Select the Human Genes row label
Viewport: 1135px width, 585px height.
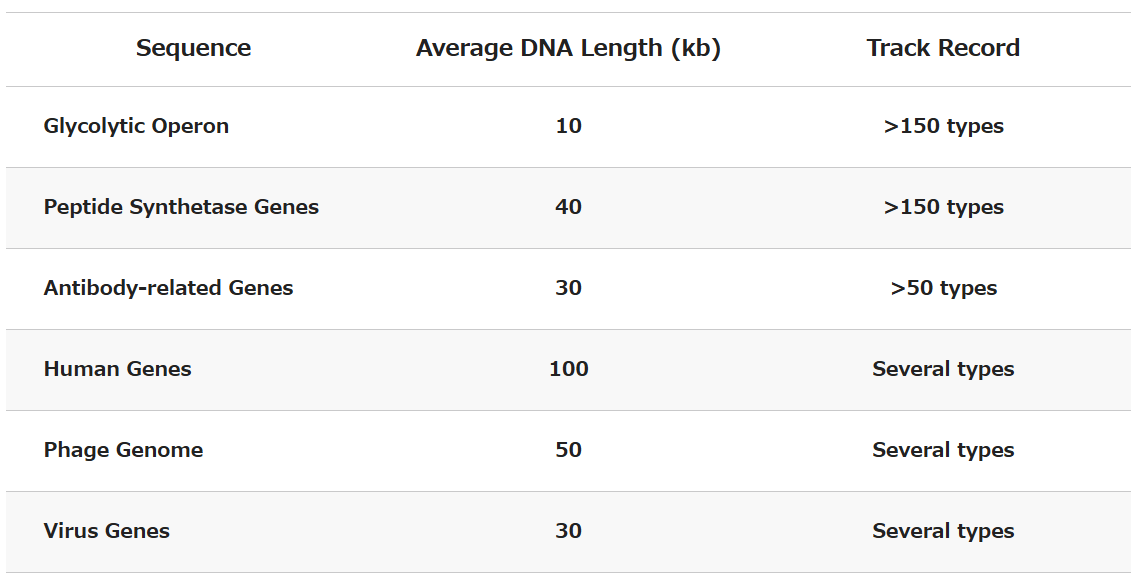[x=117, y=369]
